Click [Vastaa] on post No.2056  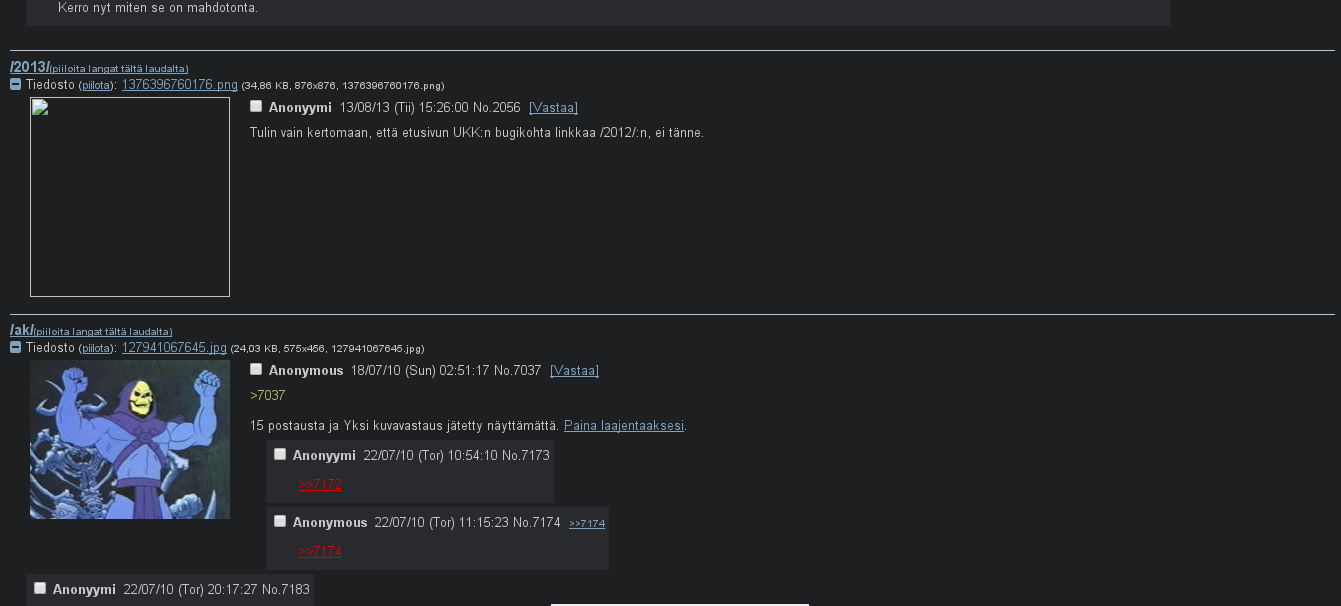click(553, 108)
